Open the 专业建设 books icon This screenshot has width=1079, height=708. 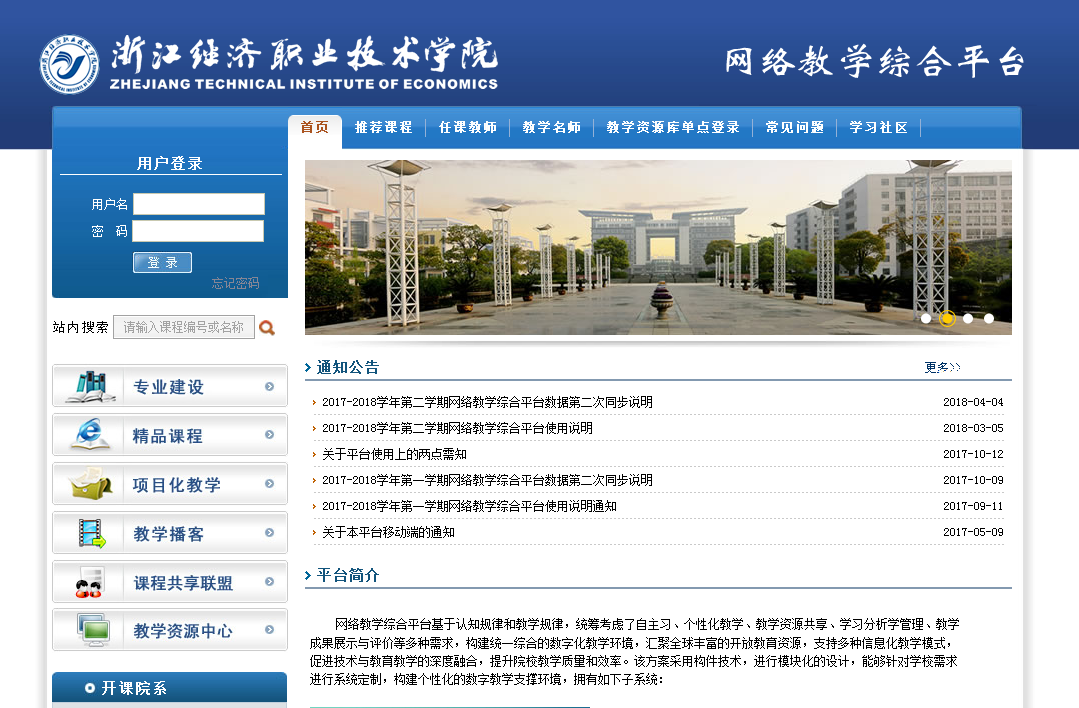tap(90, 386)
